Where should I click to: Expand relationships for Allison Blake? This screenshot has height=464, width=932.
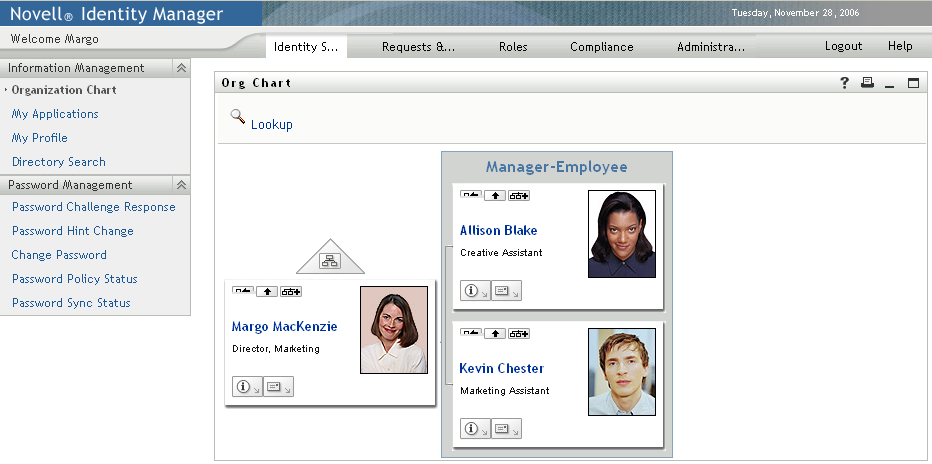click(x=518, y=195)
